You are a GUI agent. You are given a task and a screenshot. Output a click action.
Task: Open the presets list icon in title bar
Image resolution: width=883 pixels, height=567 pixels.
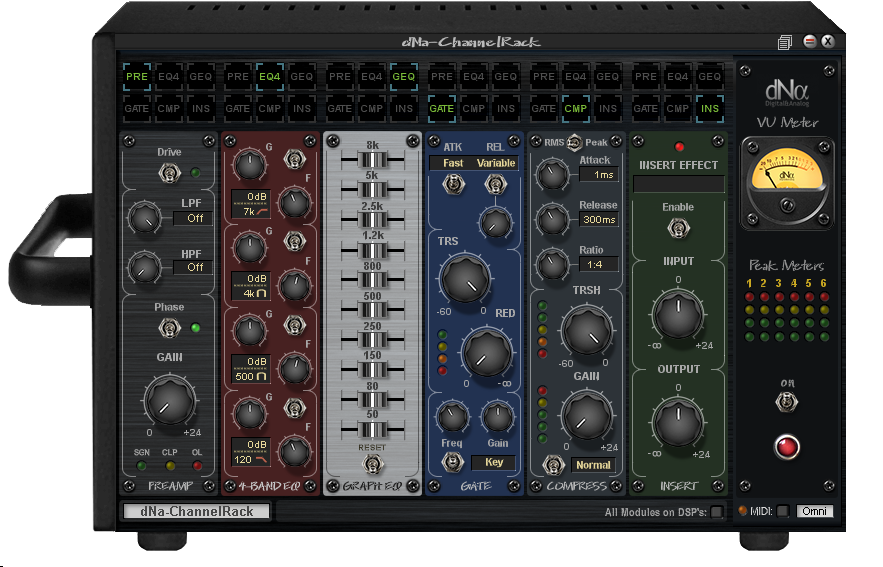(785, 42)
